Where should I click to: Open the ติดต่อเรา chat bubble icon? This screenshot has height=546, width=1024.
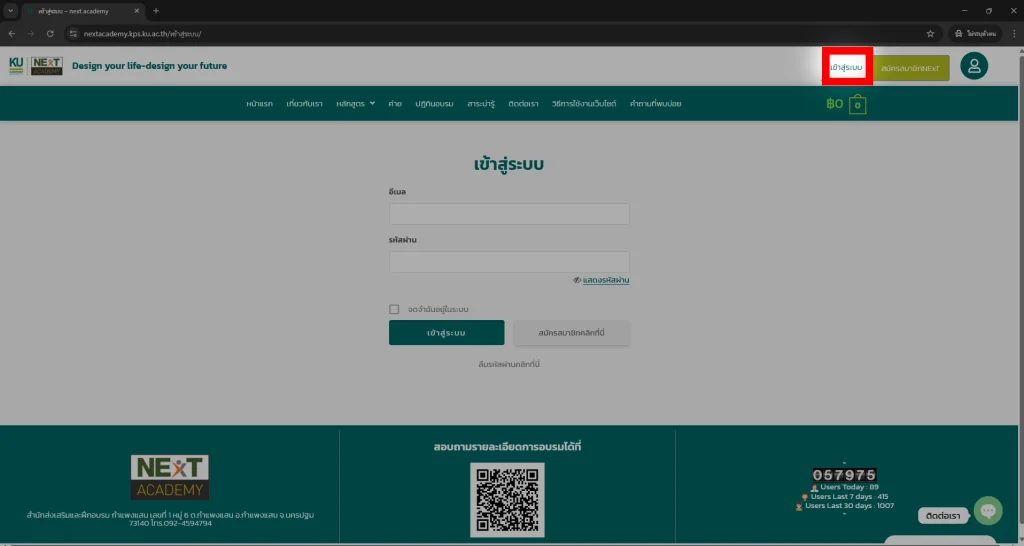point(987,511)
